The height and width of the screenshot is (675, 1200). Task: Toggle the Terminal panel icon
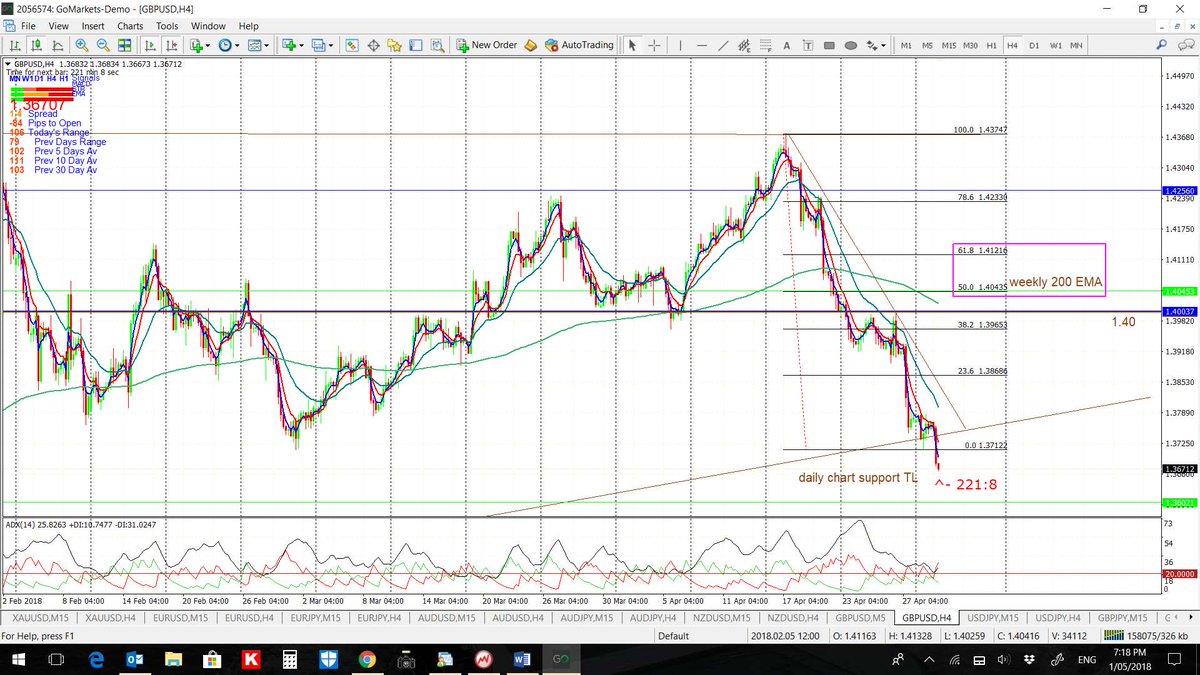tap(416, 45)
